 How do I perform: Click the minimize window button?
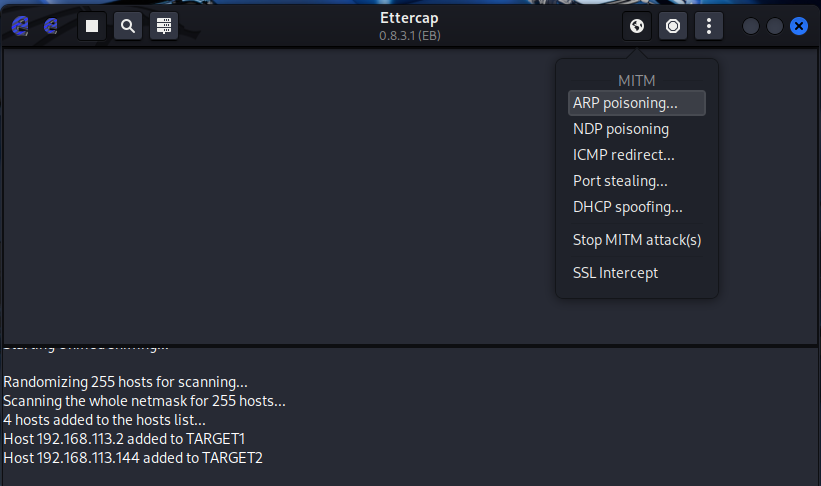(x=751, y=26)
